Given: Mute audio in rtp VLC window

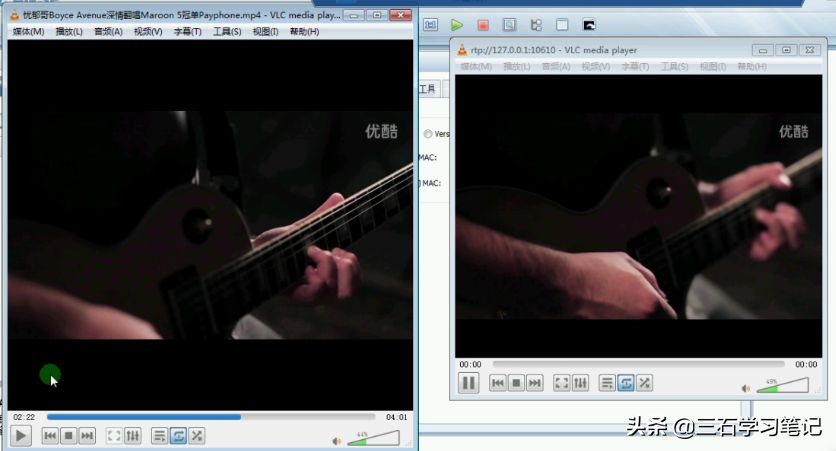Looking at the screenshot, I should (745, 388).
